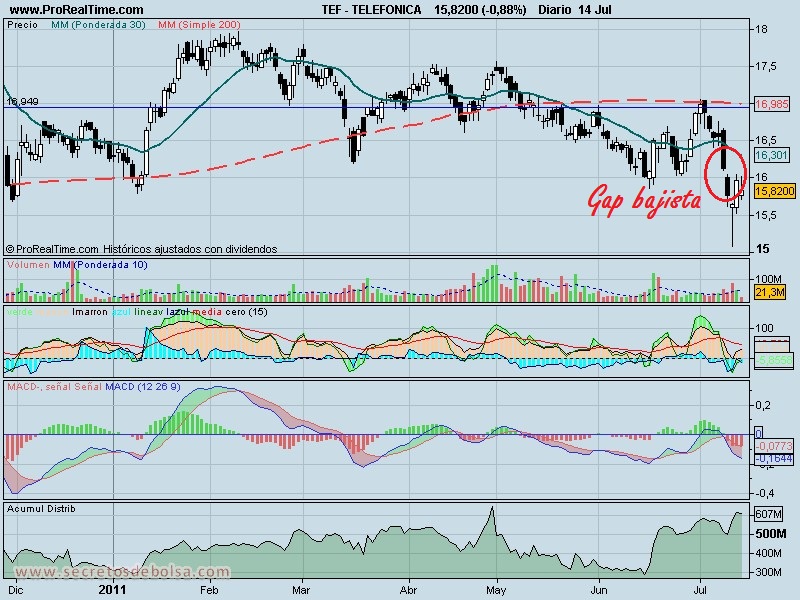
Task: Click the Feb date axis label
Action: click(209, 590)
